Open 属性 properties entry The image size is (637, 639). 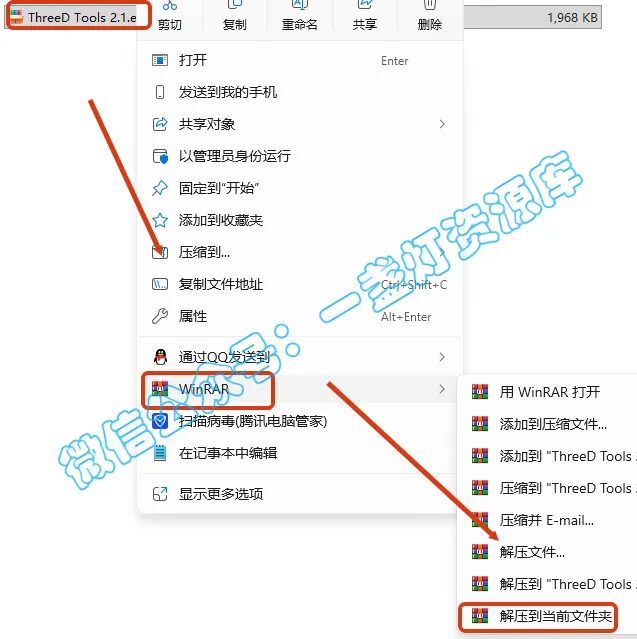point(300,317)
